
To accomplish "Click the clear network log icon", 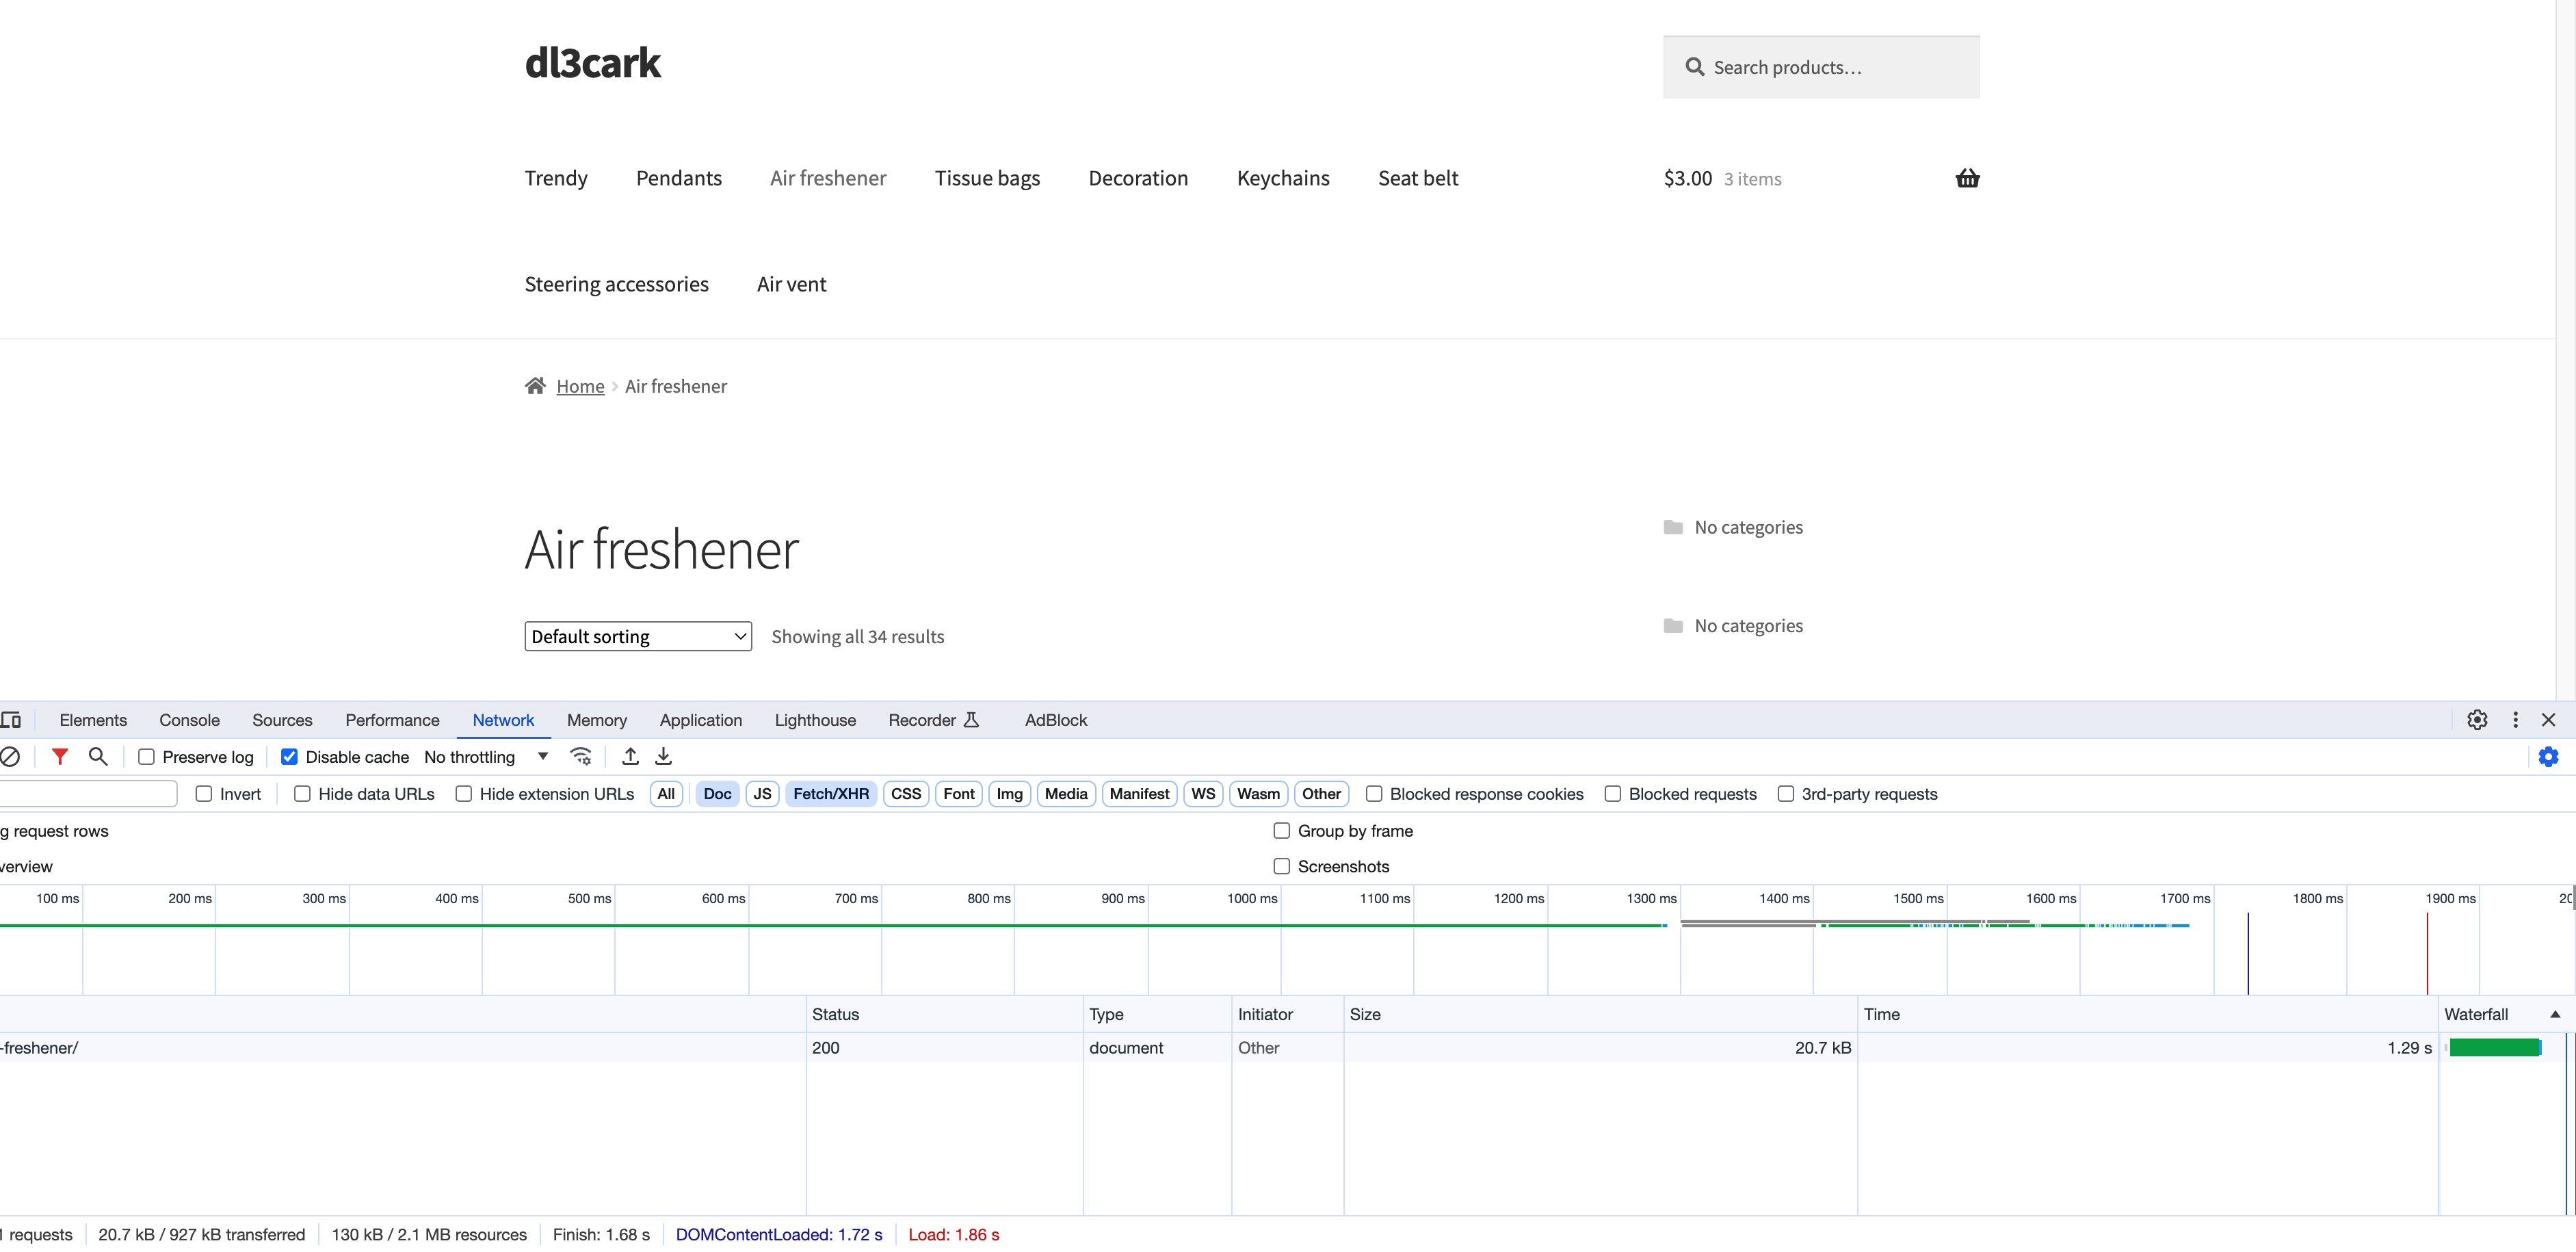I will 10,757.
